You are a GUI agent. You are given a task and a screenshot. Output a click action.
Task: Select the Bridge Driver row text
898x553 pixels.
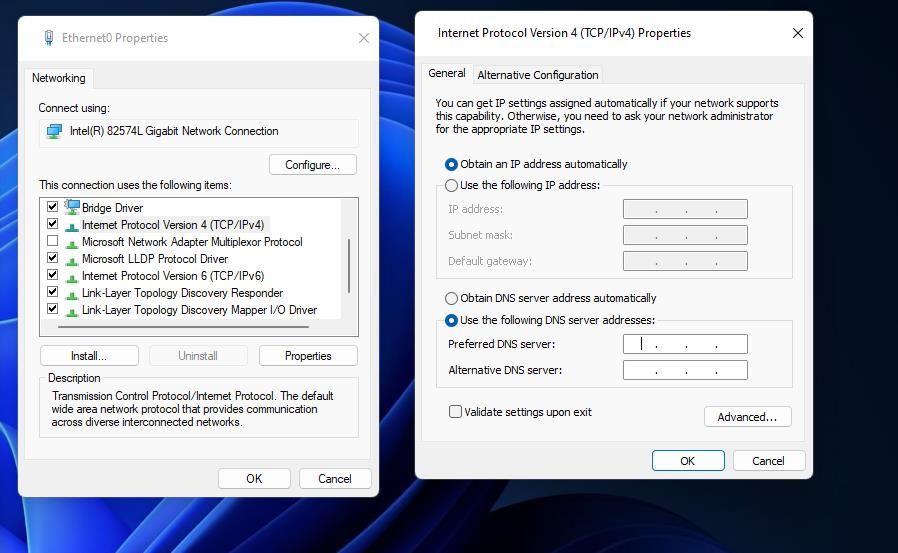pos(112,208)
